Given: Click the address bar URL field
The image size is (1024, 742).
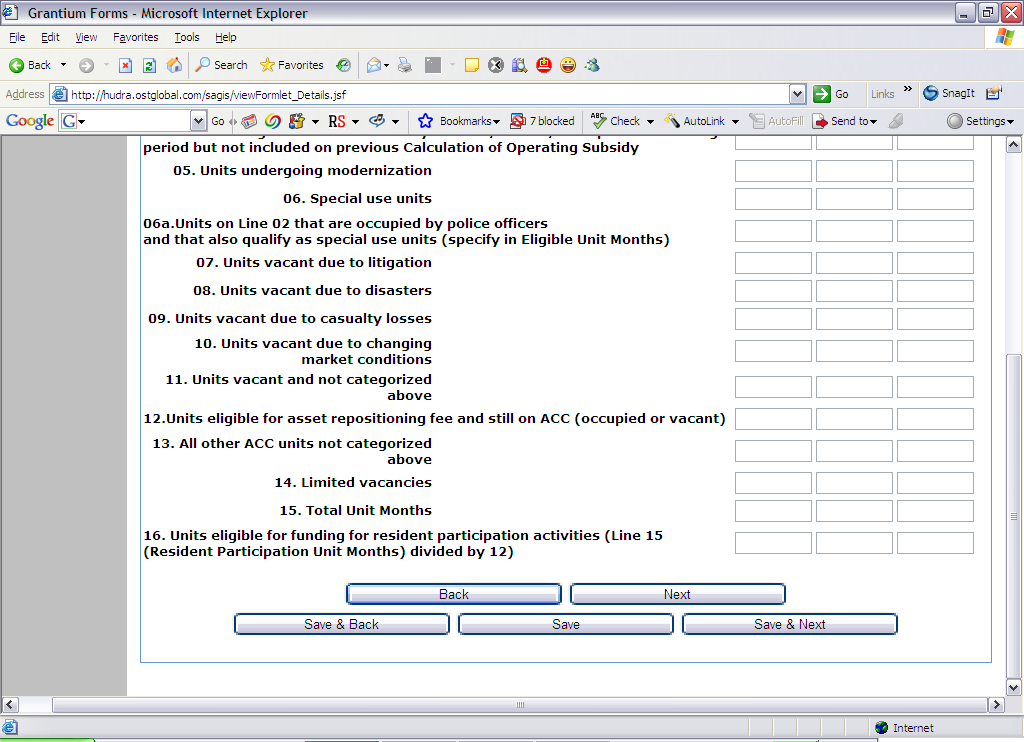Looking at the screenshot, I should click(428, 95).
